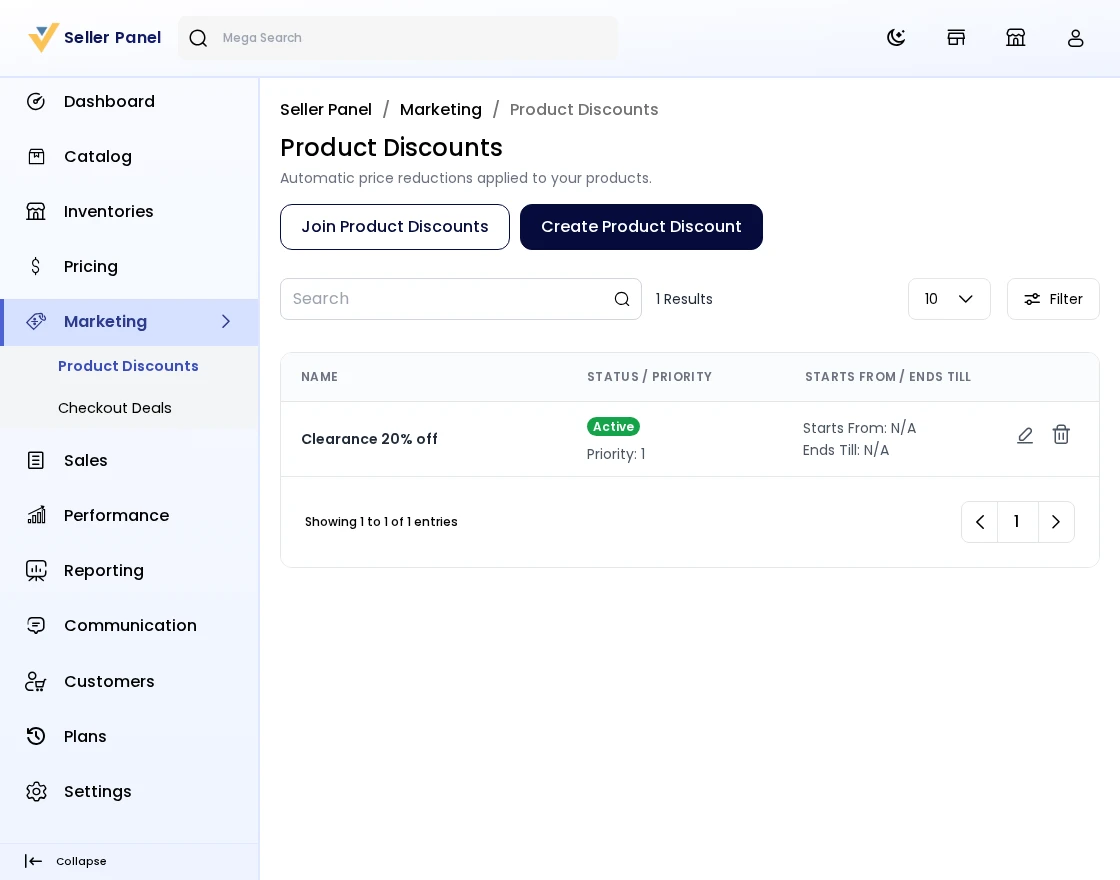
Task: Click the Inventories sidebar icon
Action: [36, 211]
